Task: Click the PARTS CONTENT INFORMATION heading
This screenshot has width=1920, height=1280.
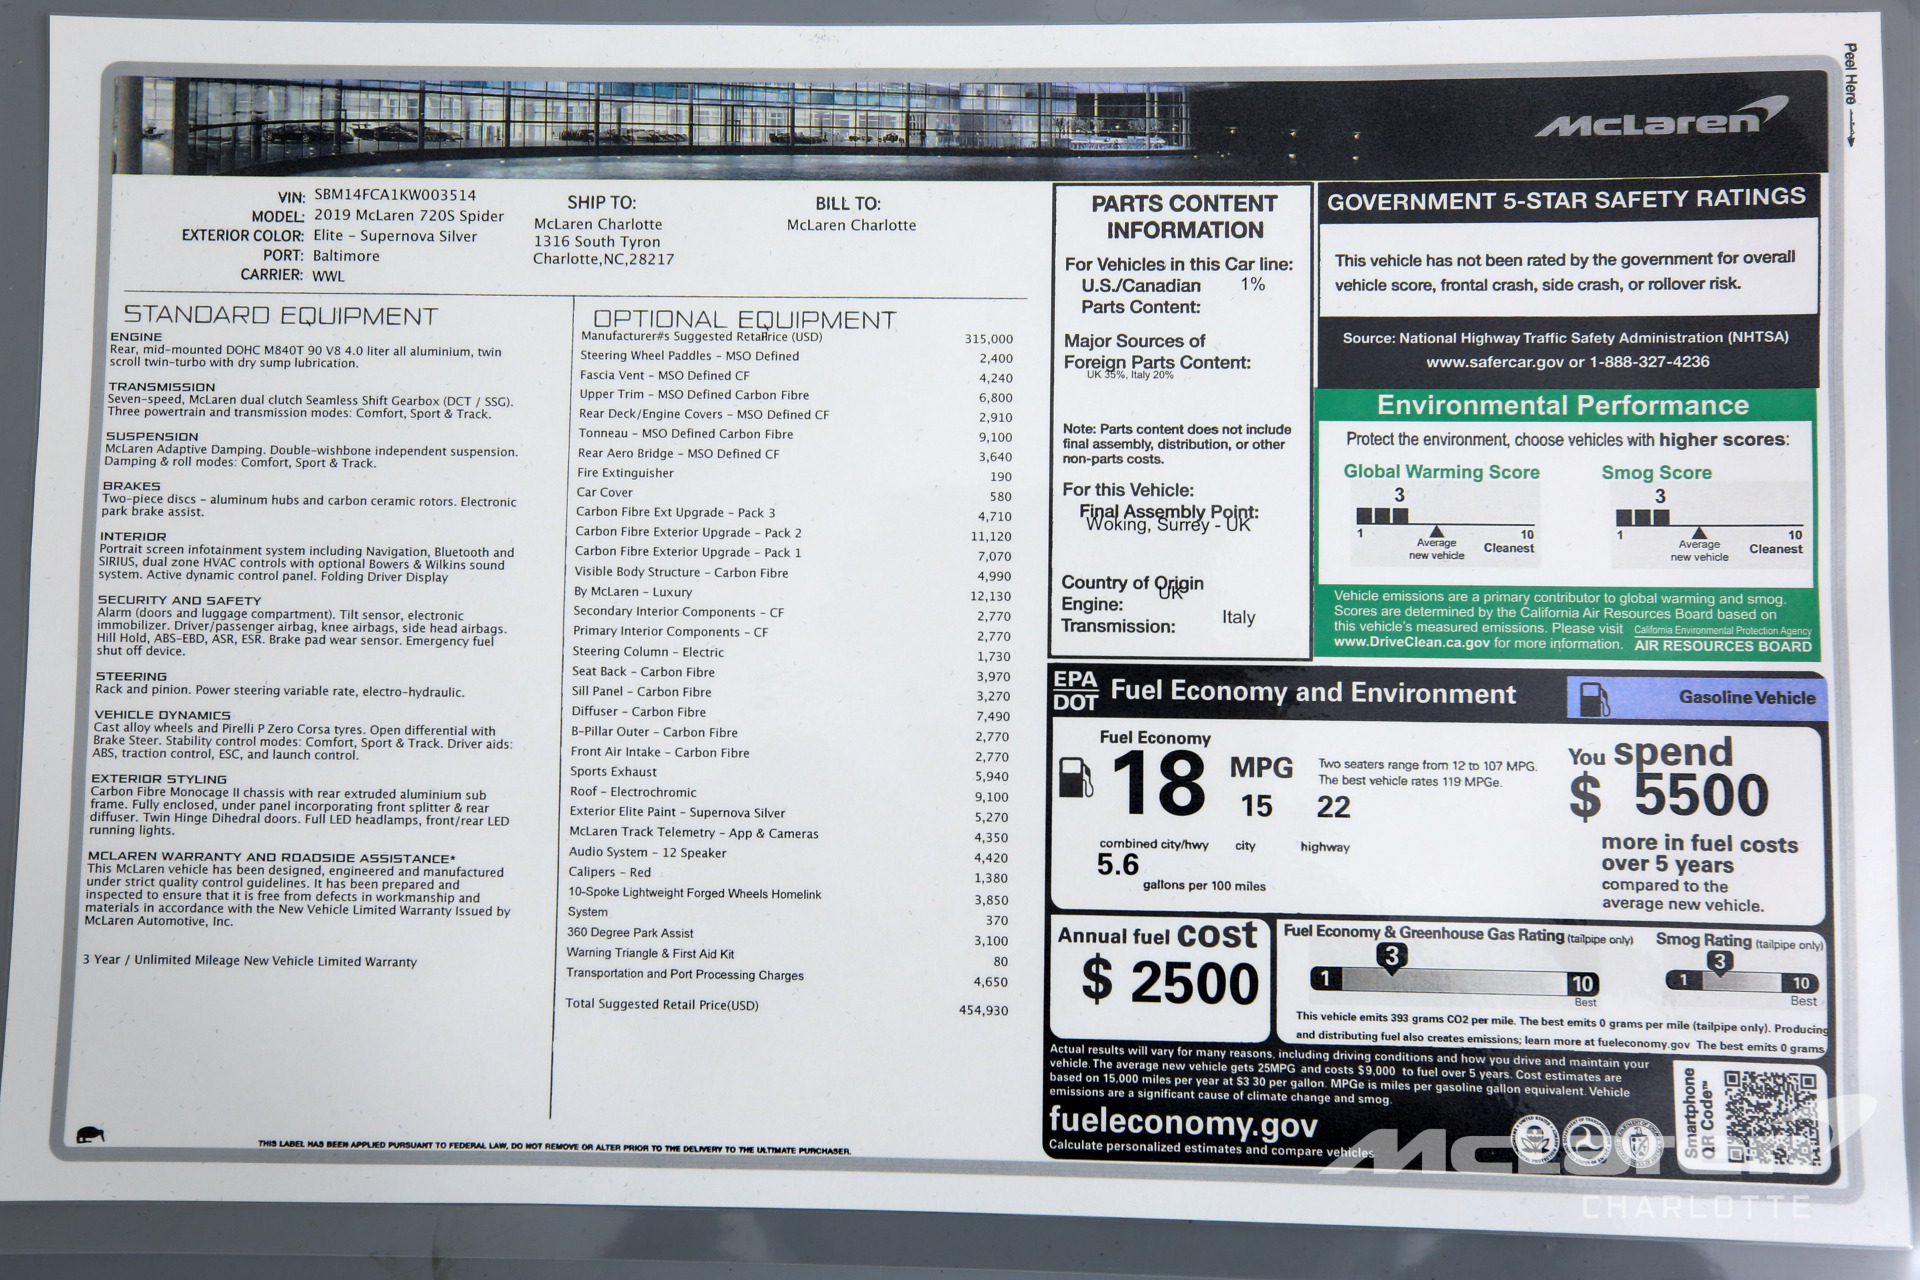Action: (x=1184, y=217)
